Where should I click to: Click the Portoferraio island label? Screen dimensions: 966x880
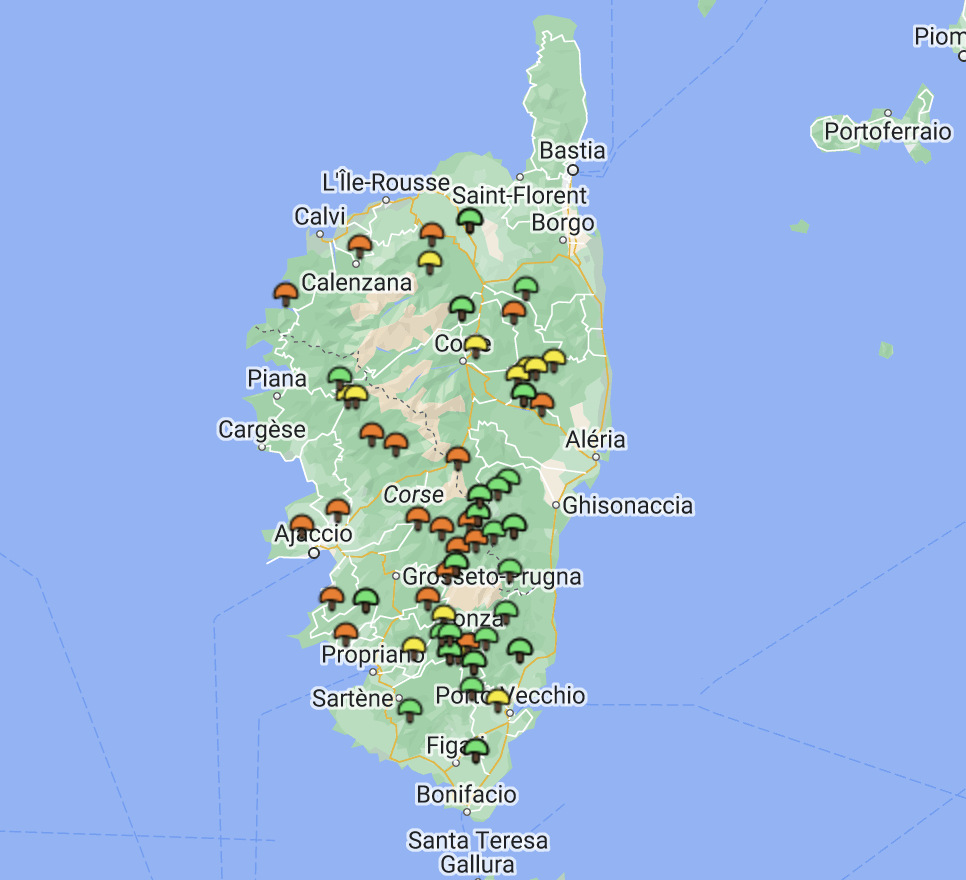tap(888, 130)
